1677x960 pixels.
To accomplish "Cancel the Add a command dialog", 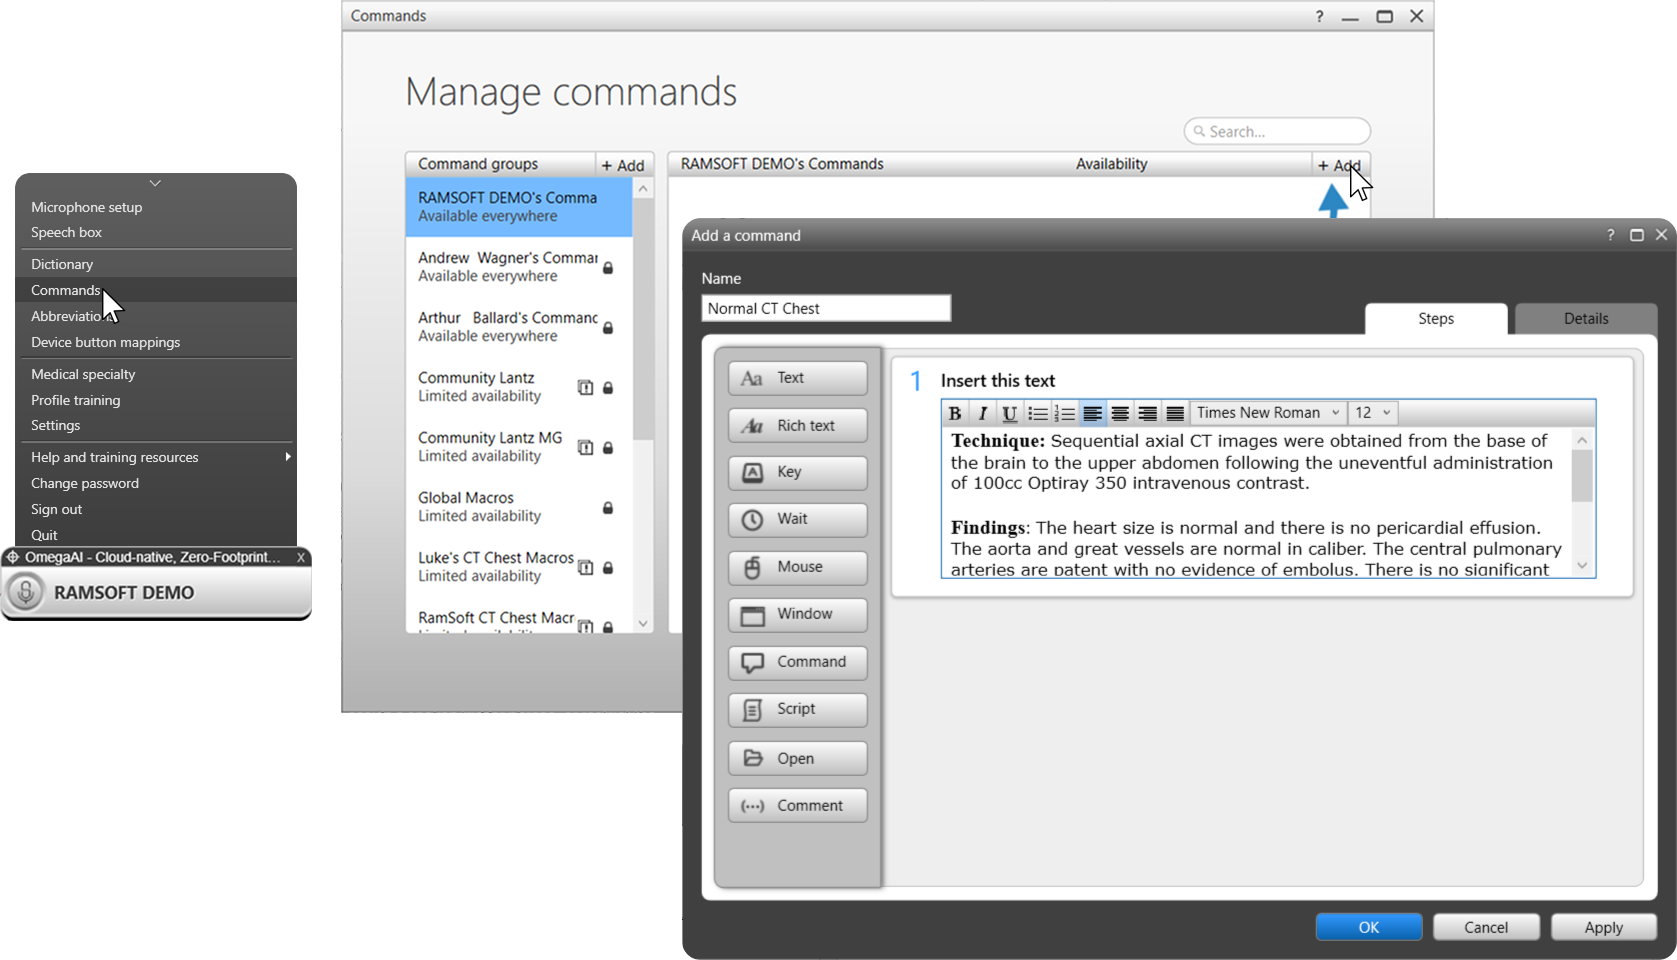I will [x=1486, y=927].
